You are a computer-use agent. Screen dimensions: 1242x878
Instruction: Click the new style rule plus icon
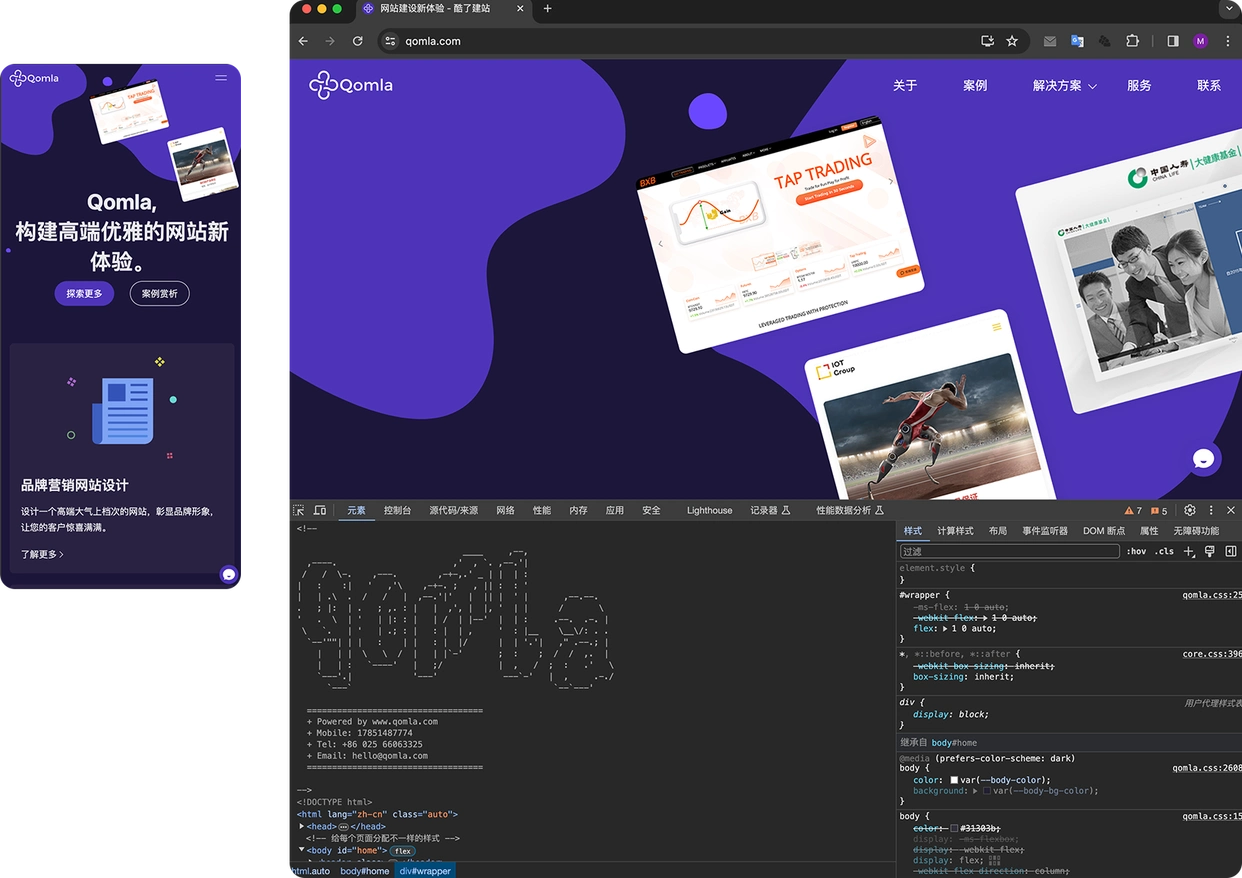pyautogui.click(x=1189, y=551)
